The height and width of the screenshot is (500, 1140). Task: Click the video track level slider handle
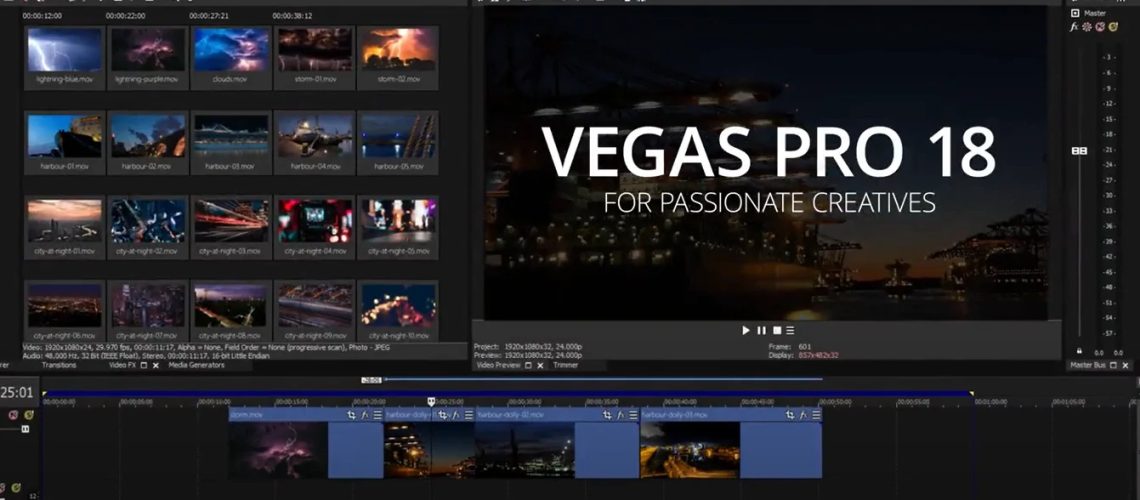26,430
